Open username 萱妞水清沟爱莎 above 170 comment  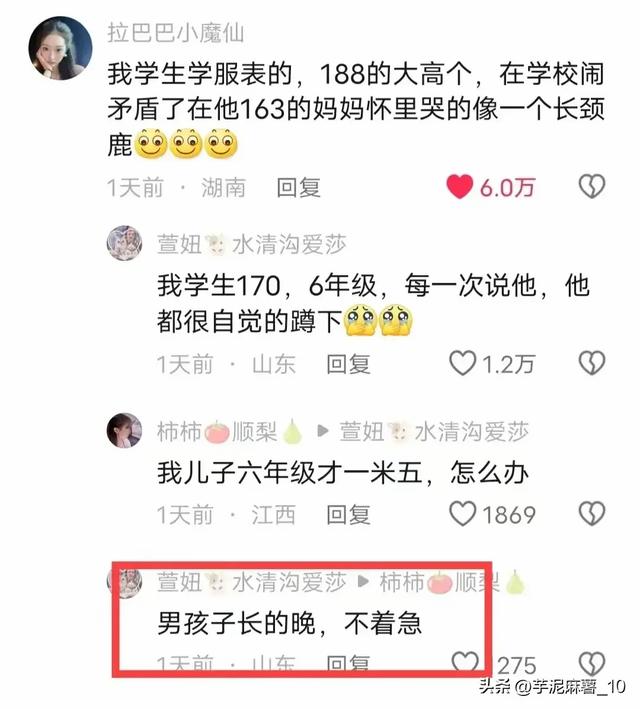251,244
